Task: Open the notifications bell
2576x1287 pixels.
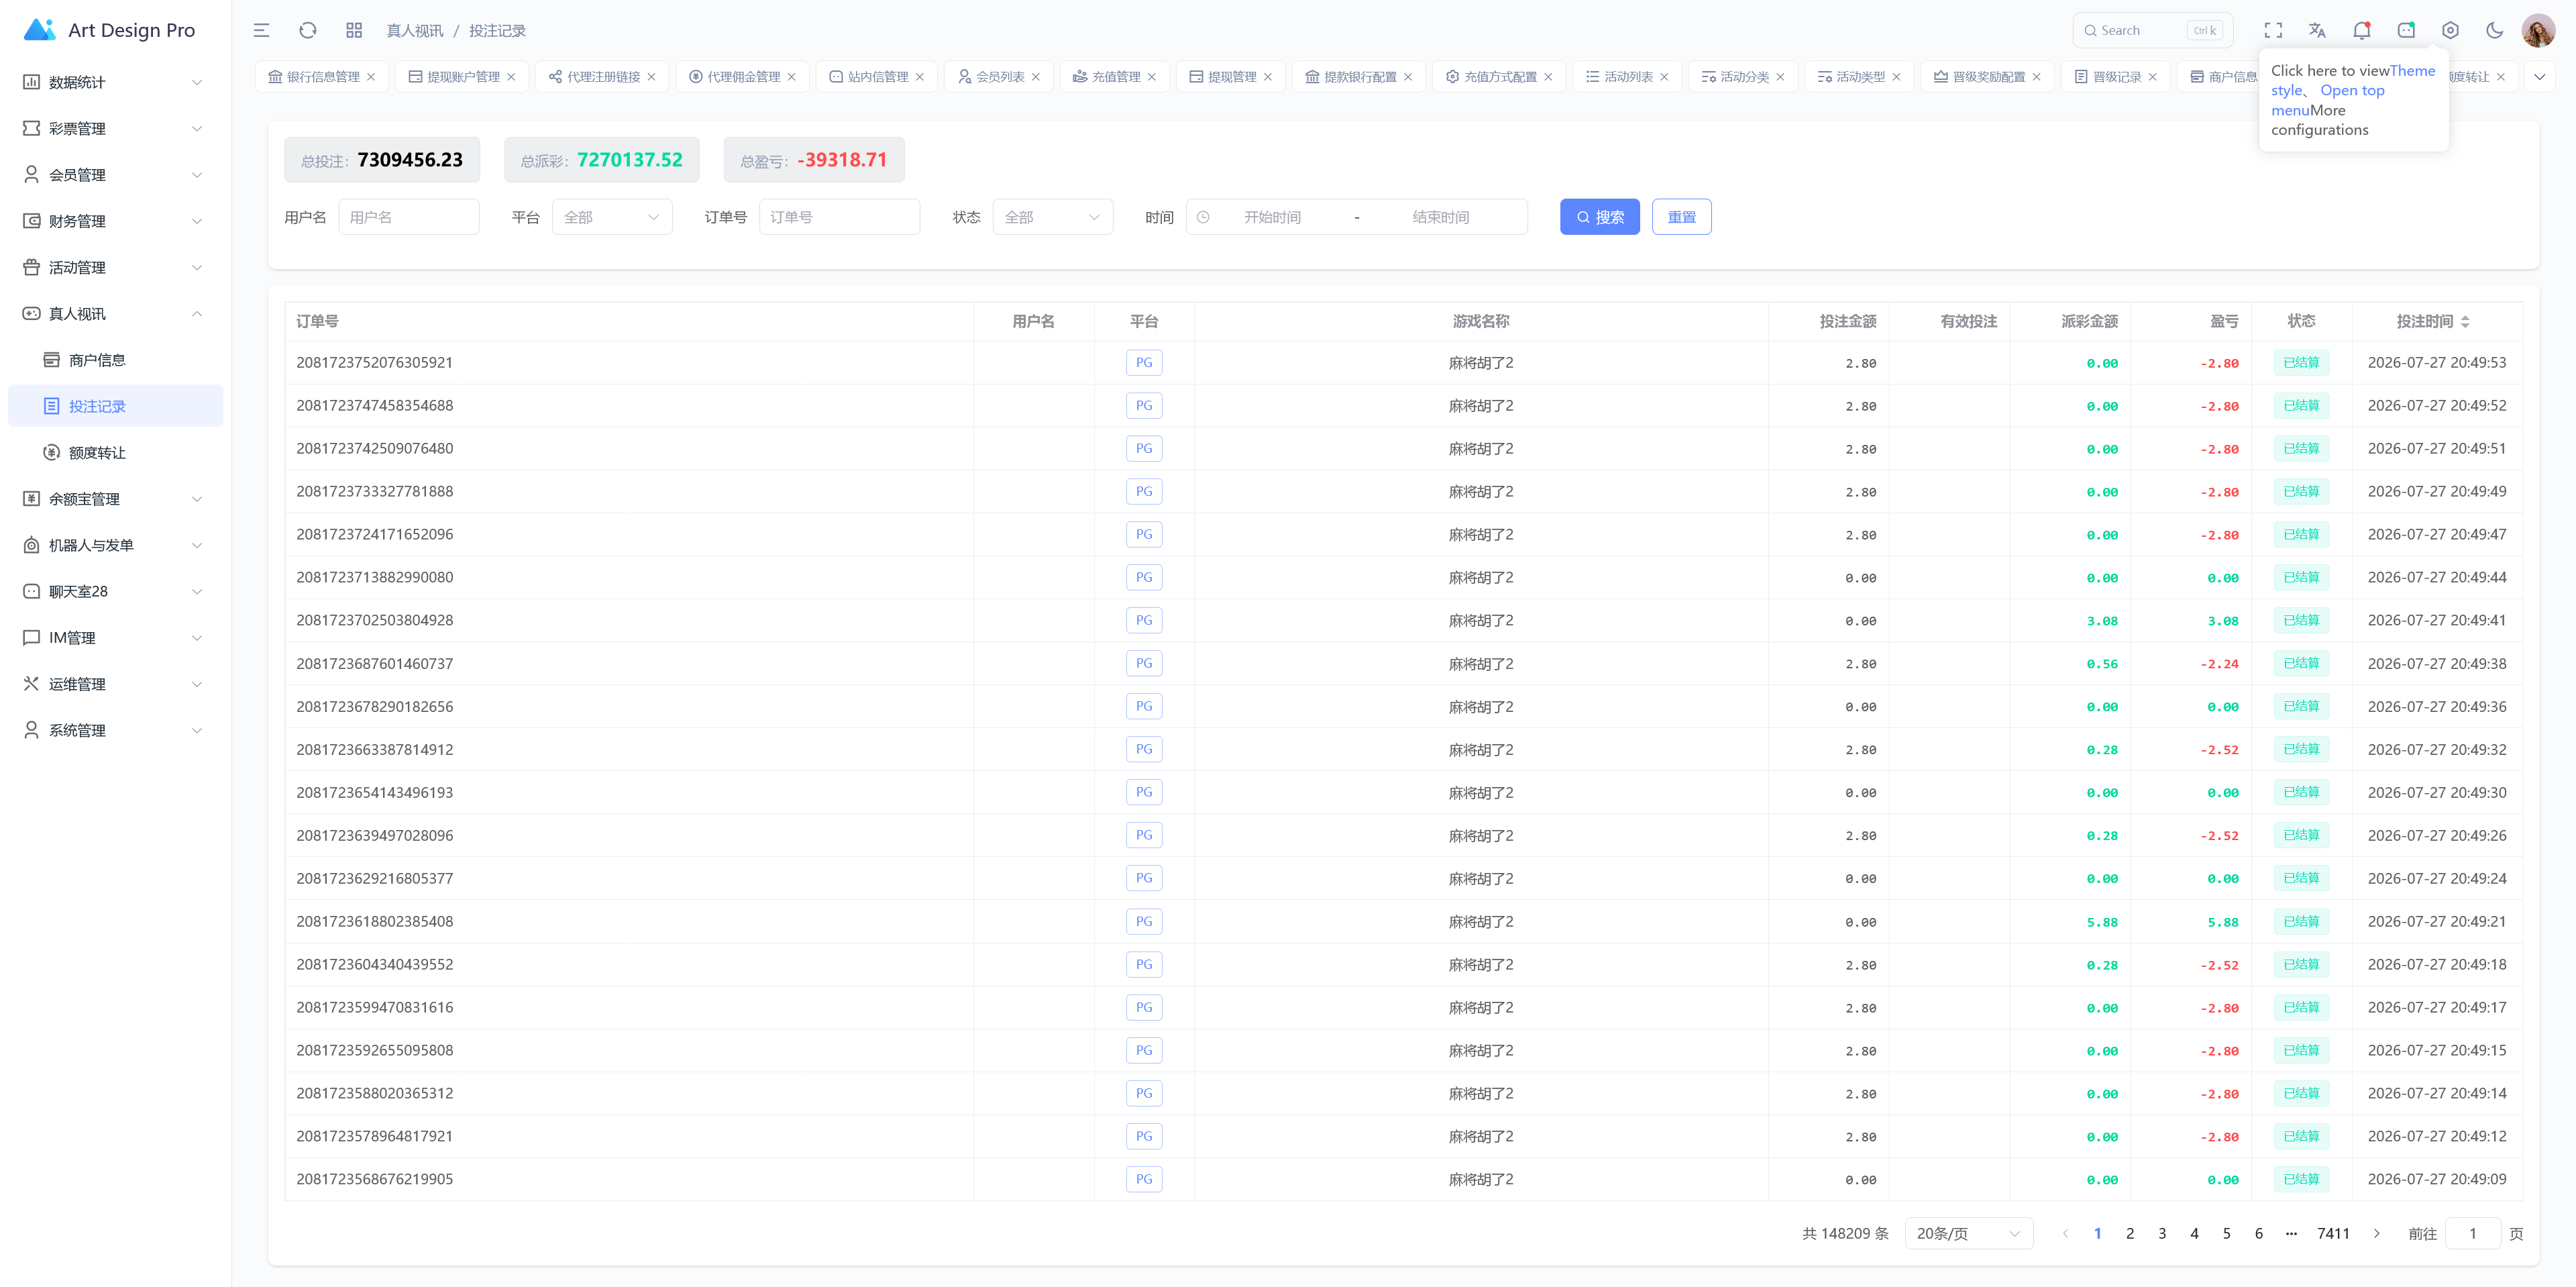Action: coord(2362,30)
